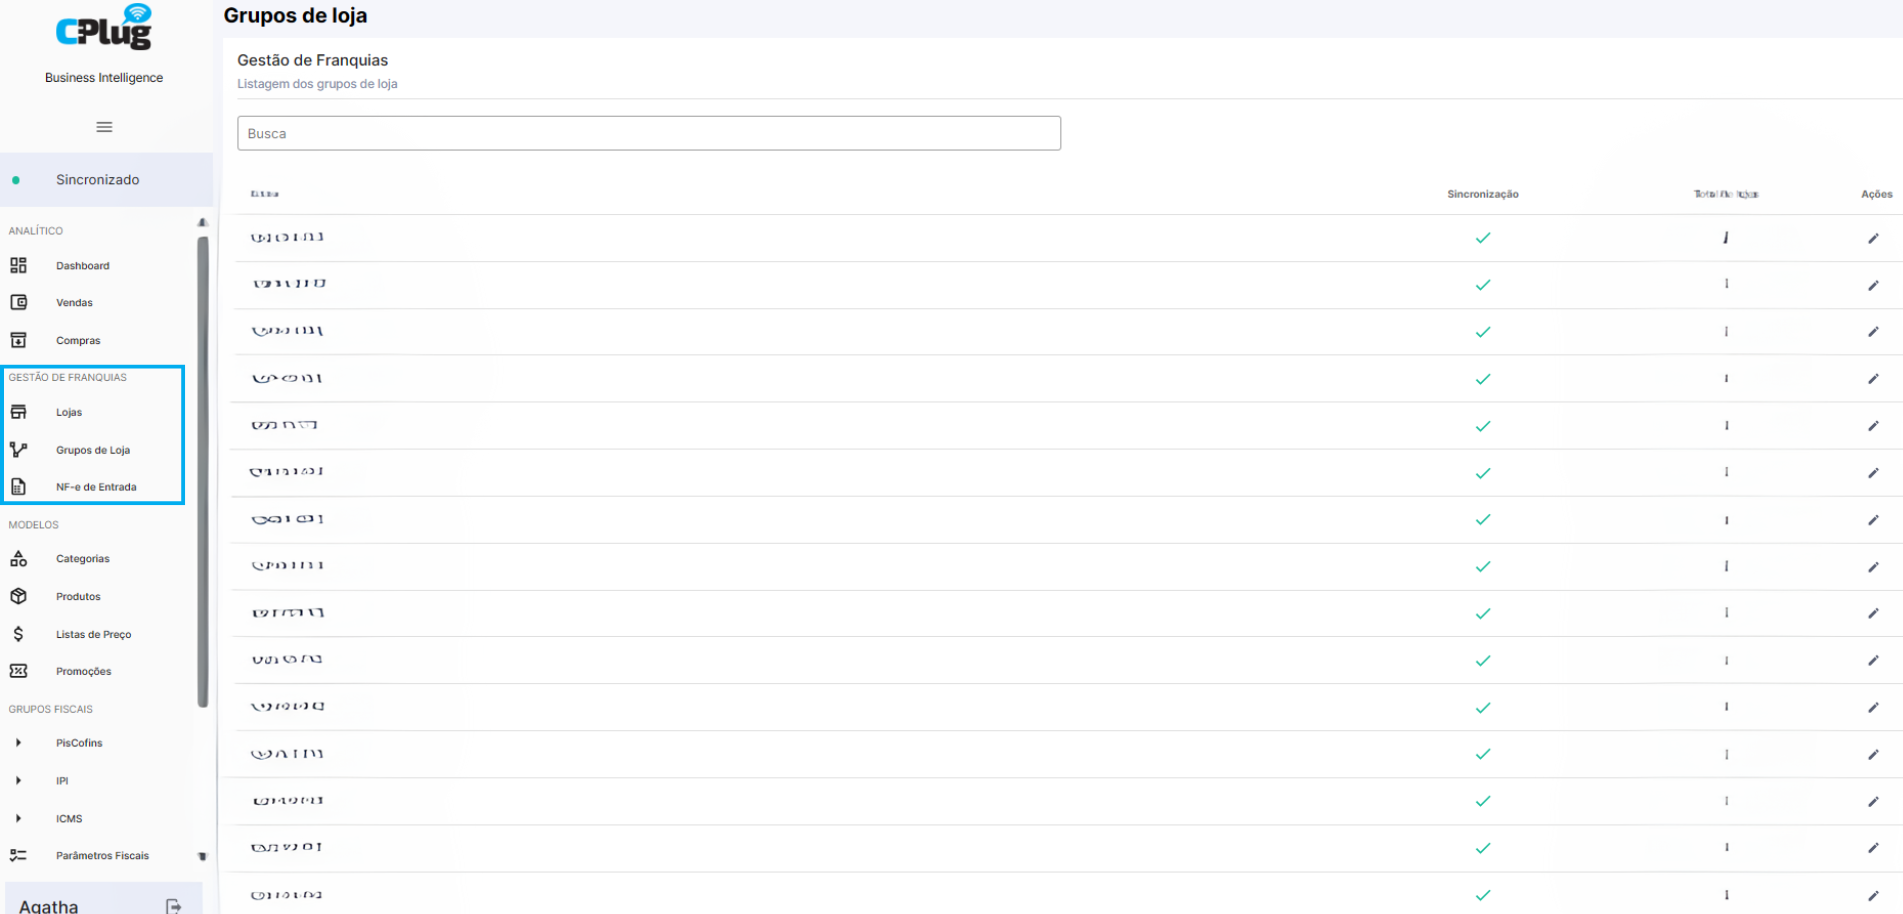Expand the ICMS fiscal group arrow
The image size is (1903, 914).
(18, 818)
